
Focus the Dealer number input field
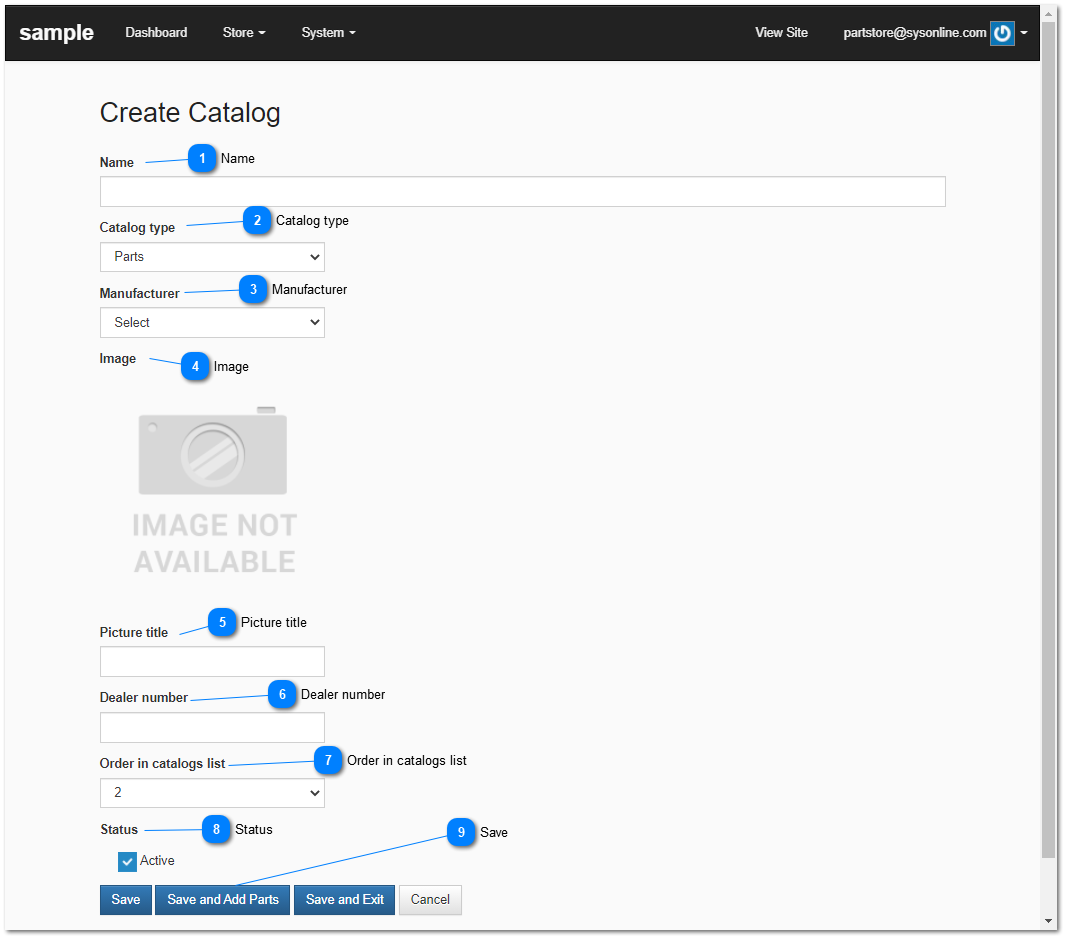[x=212, y=728]
